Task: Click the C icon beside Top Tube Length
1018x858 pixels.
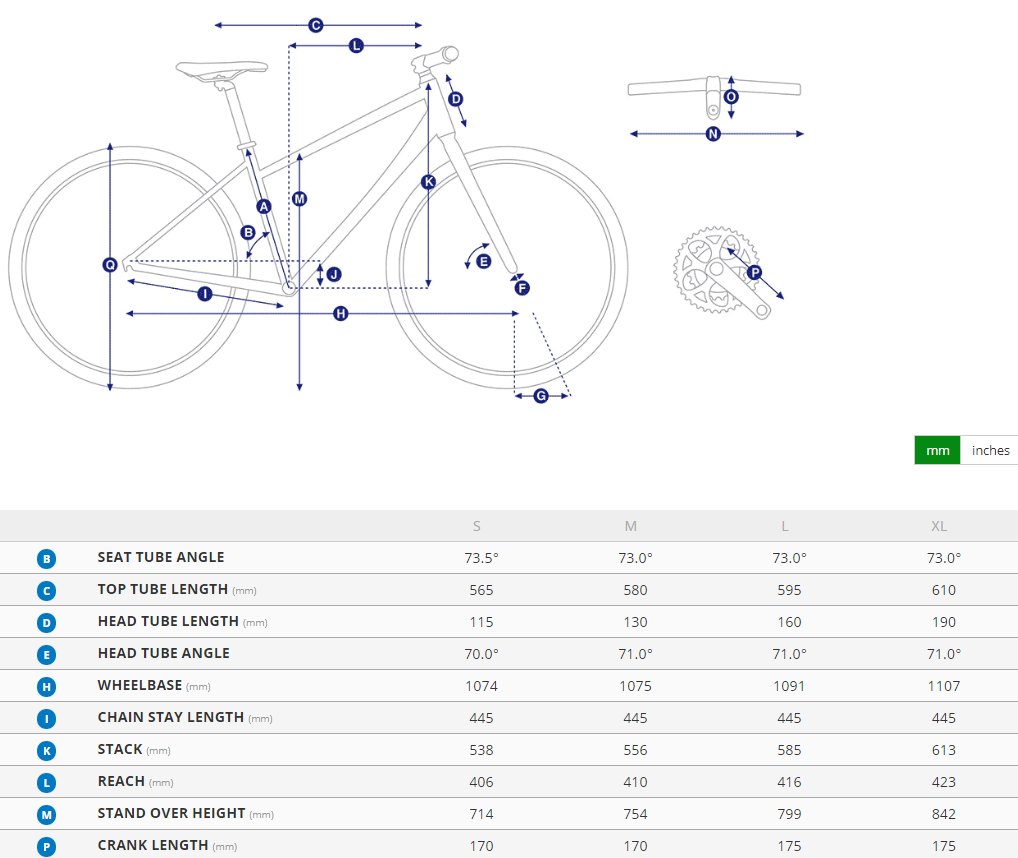Action: 46,591
